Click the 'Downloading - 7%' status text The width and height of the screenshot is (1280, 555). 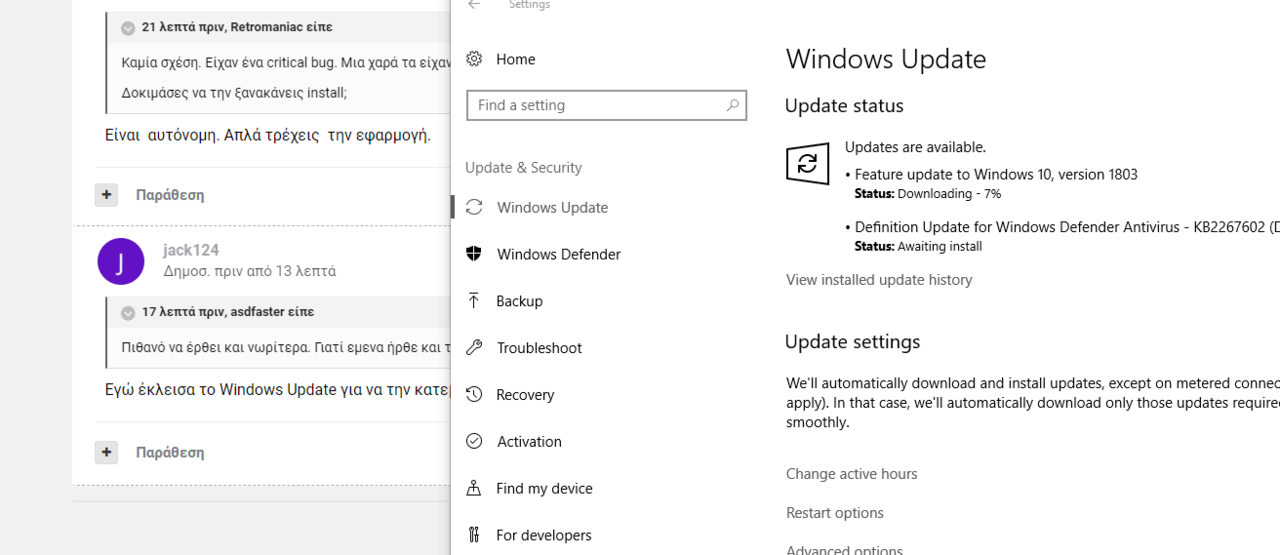coord(949,194)
